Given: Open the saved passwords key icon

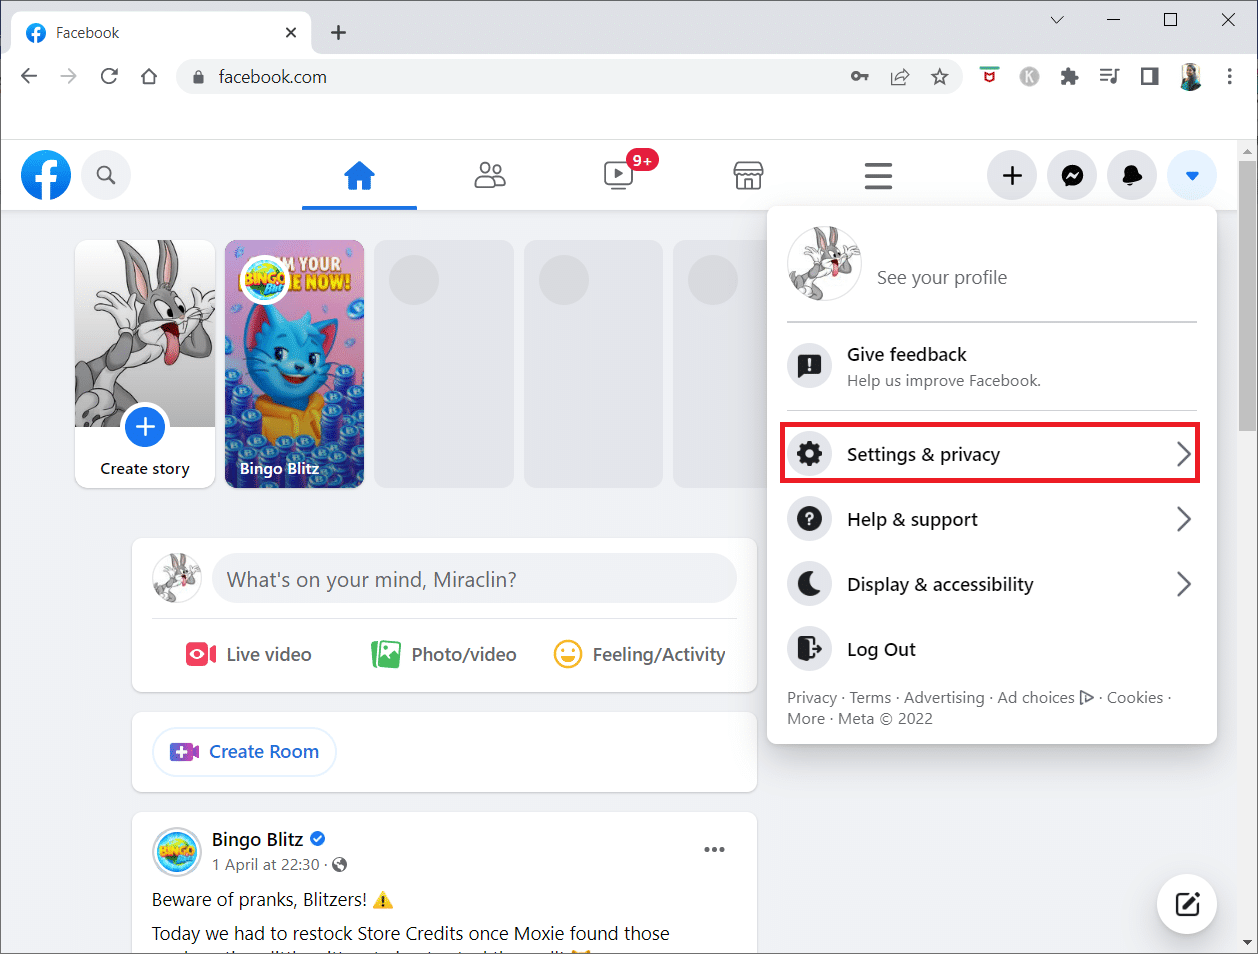Looking at the screenshot, I should (859, 77).
